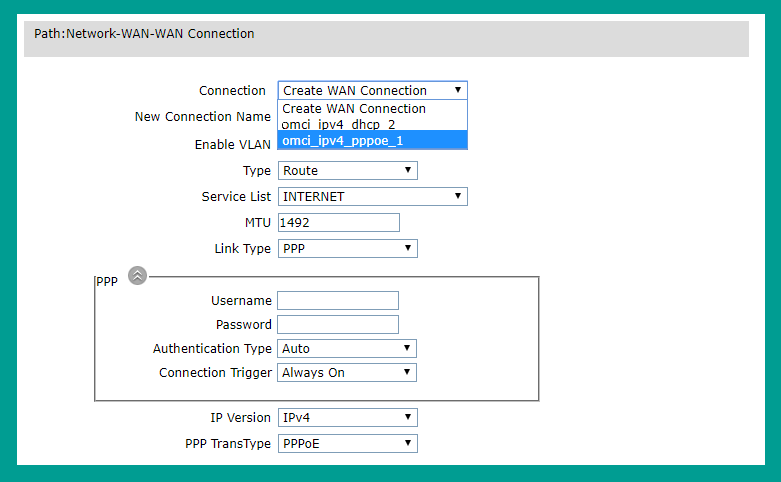This screenshot has height=482, width=781.
Task: Open the Link Type PPP dropdown
Action: (348, 248)
